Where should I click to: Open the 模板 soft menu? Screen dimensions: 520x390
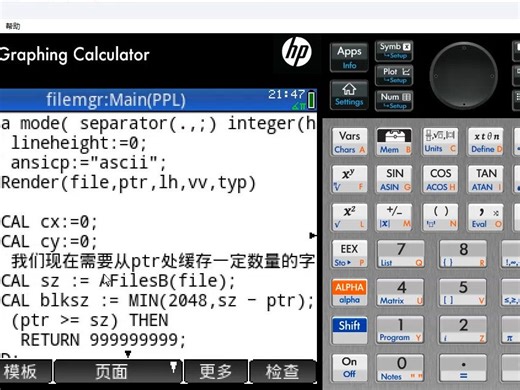(25, 371)
